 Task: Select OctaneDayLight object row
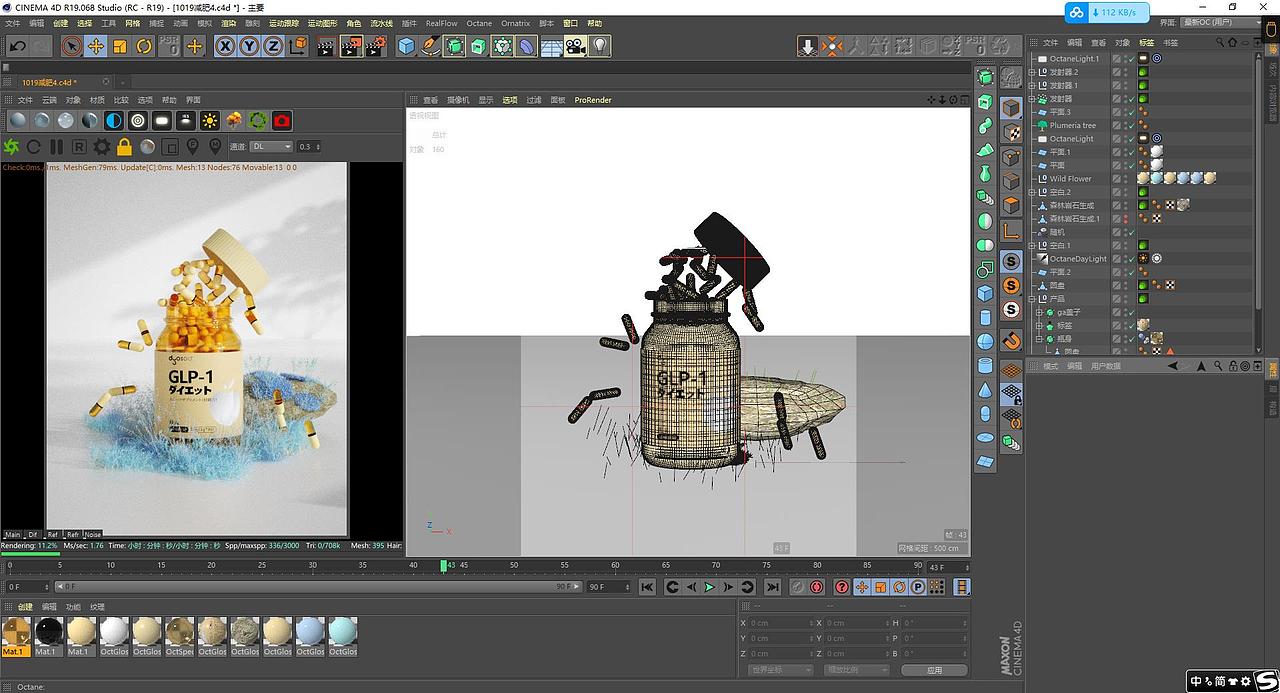[1078, 258]
